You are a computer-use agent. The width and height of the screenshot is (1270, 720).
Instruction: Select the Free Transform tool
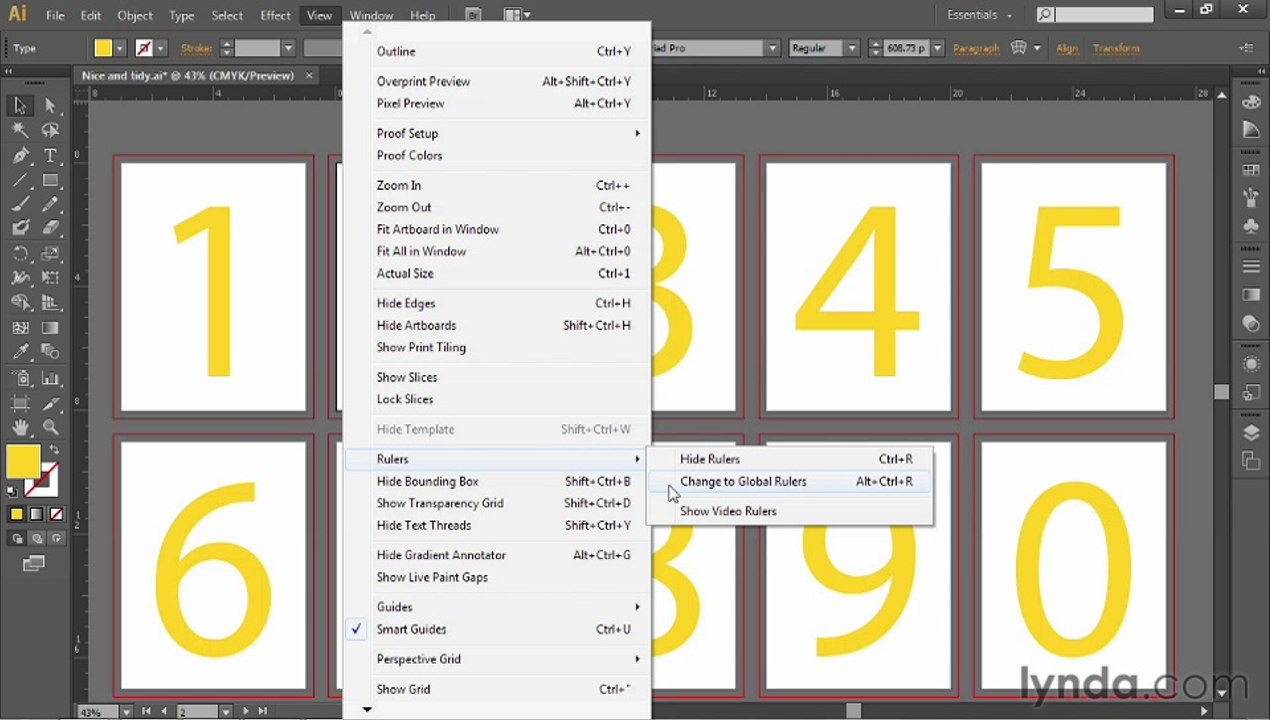[x=50, y=278]
